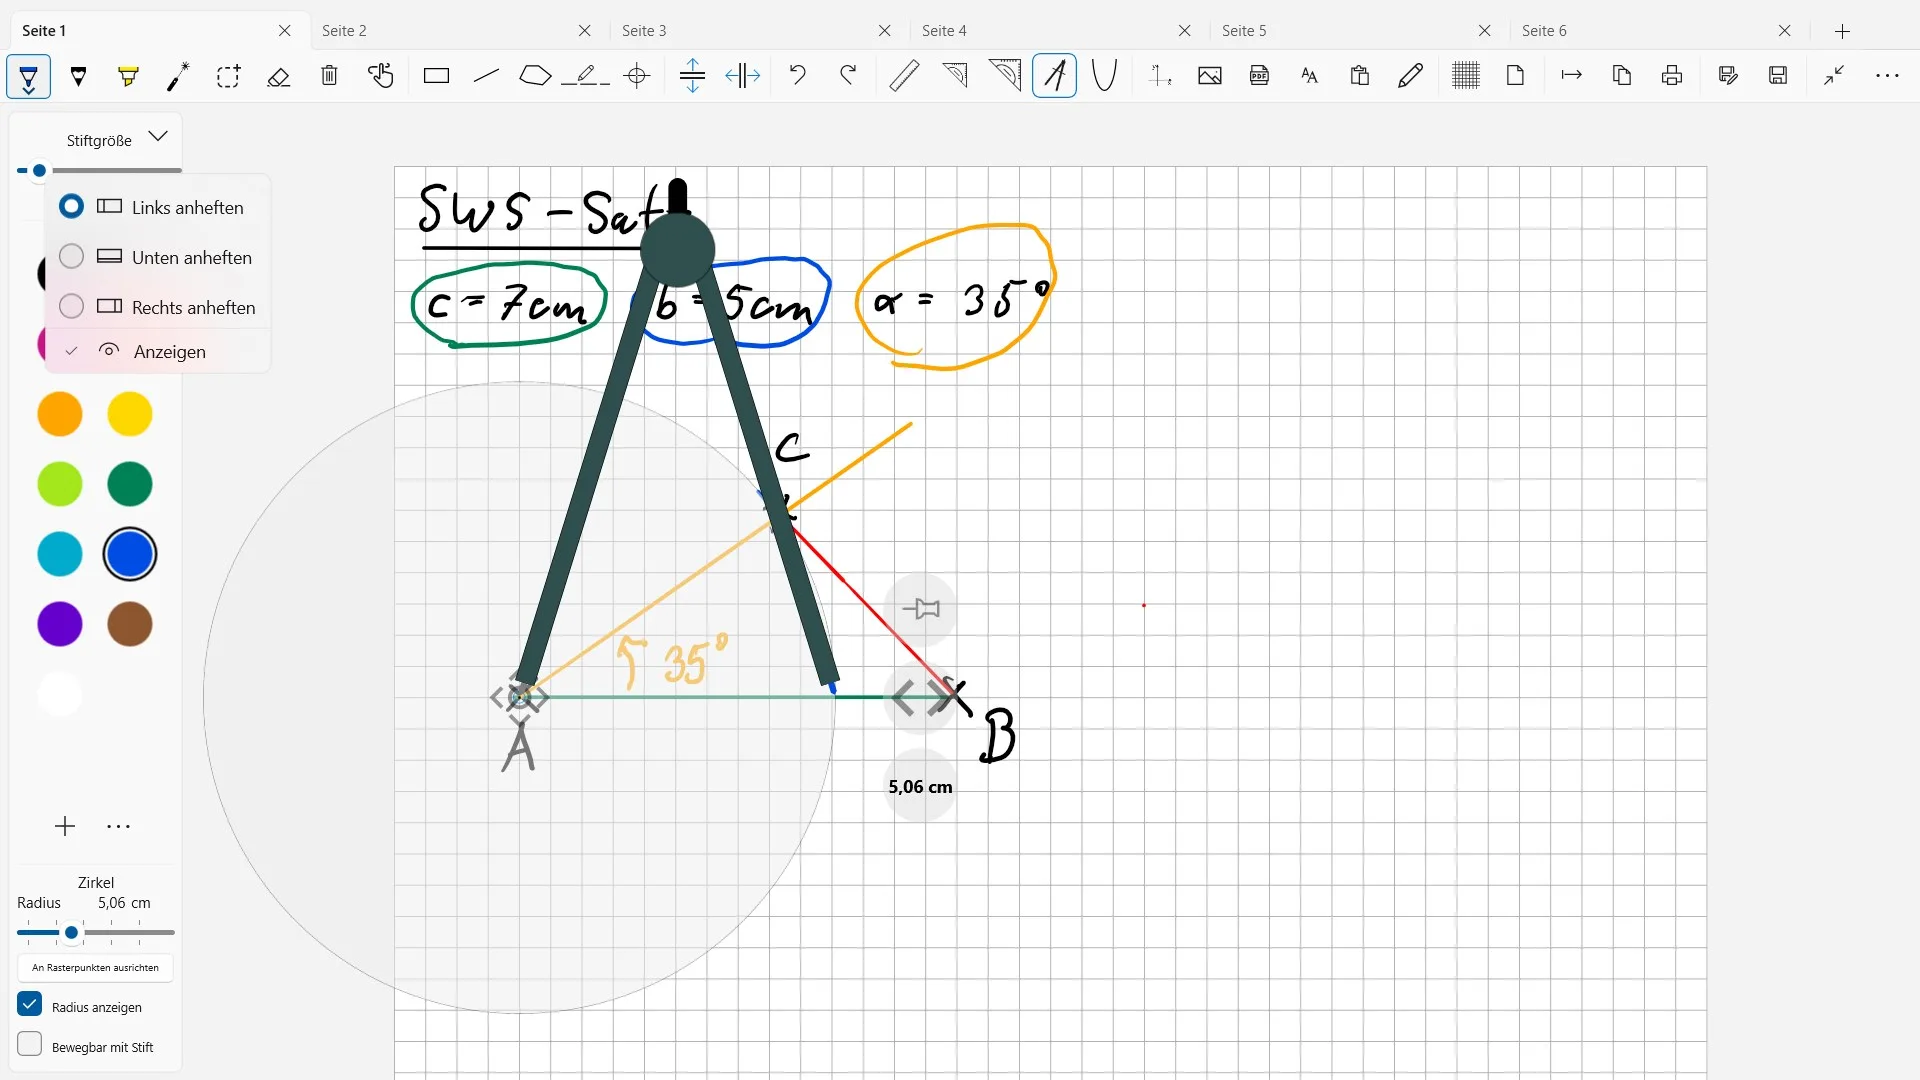Toggle the Anzeigen menu entry

[x=158, y=351]
